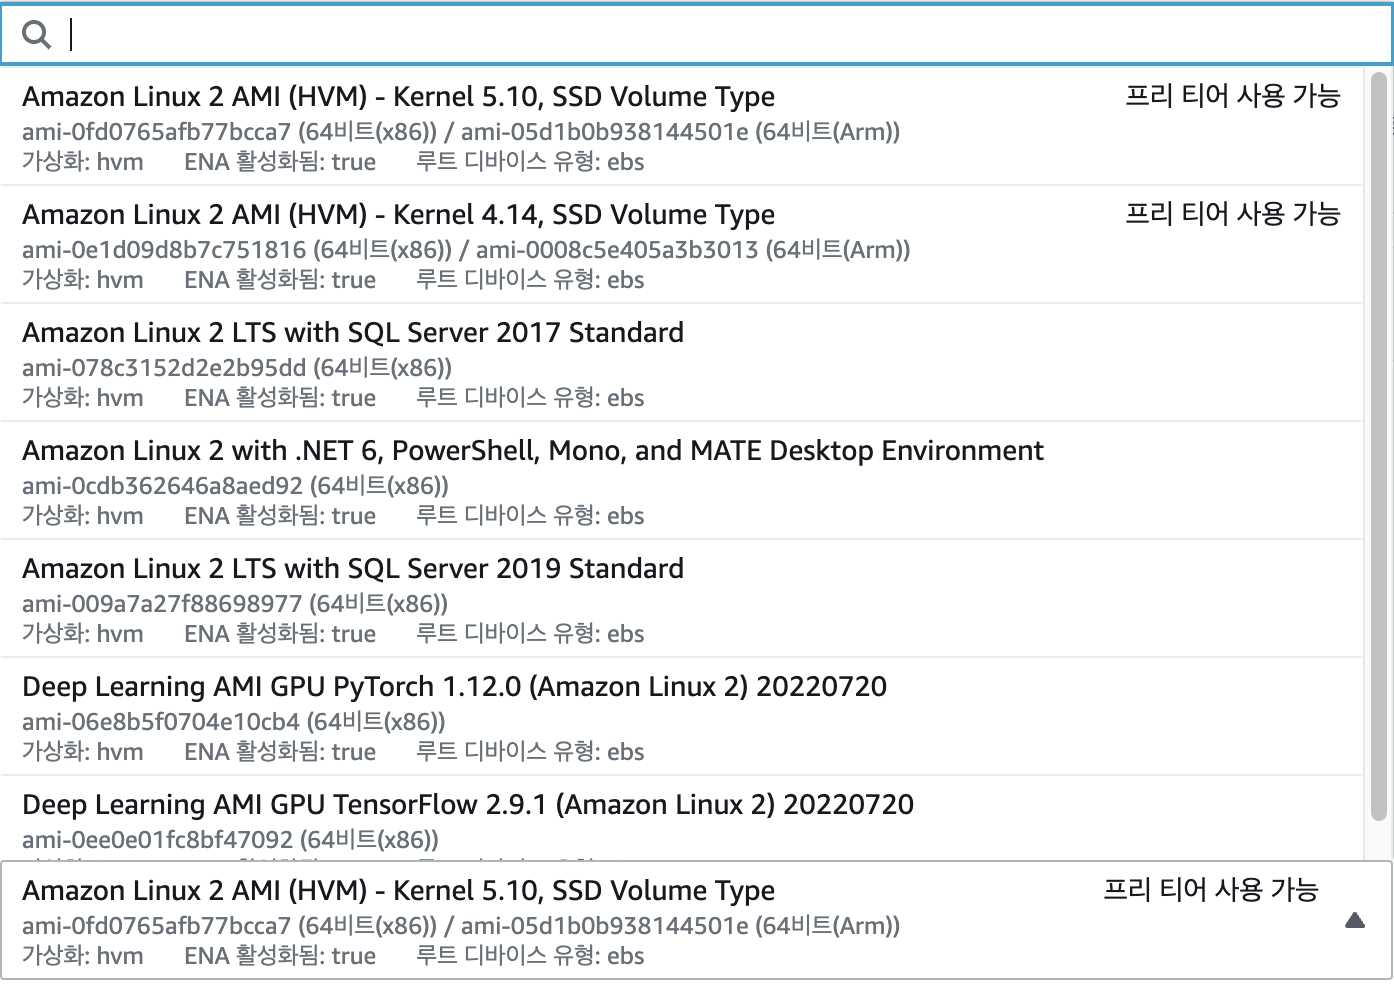This screenshot has height=984, width=1394.
Task: Choose Amazon Linux 2 with .NET 6 MATE Desktop
Action: (681, 481)
